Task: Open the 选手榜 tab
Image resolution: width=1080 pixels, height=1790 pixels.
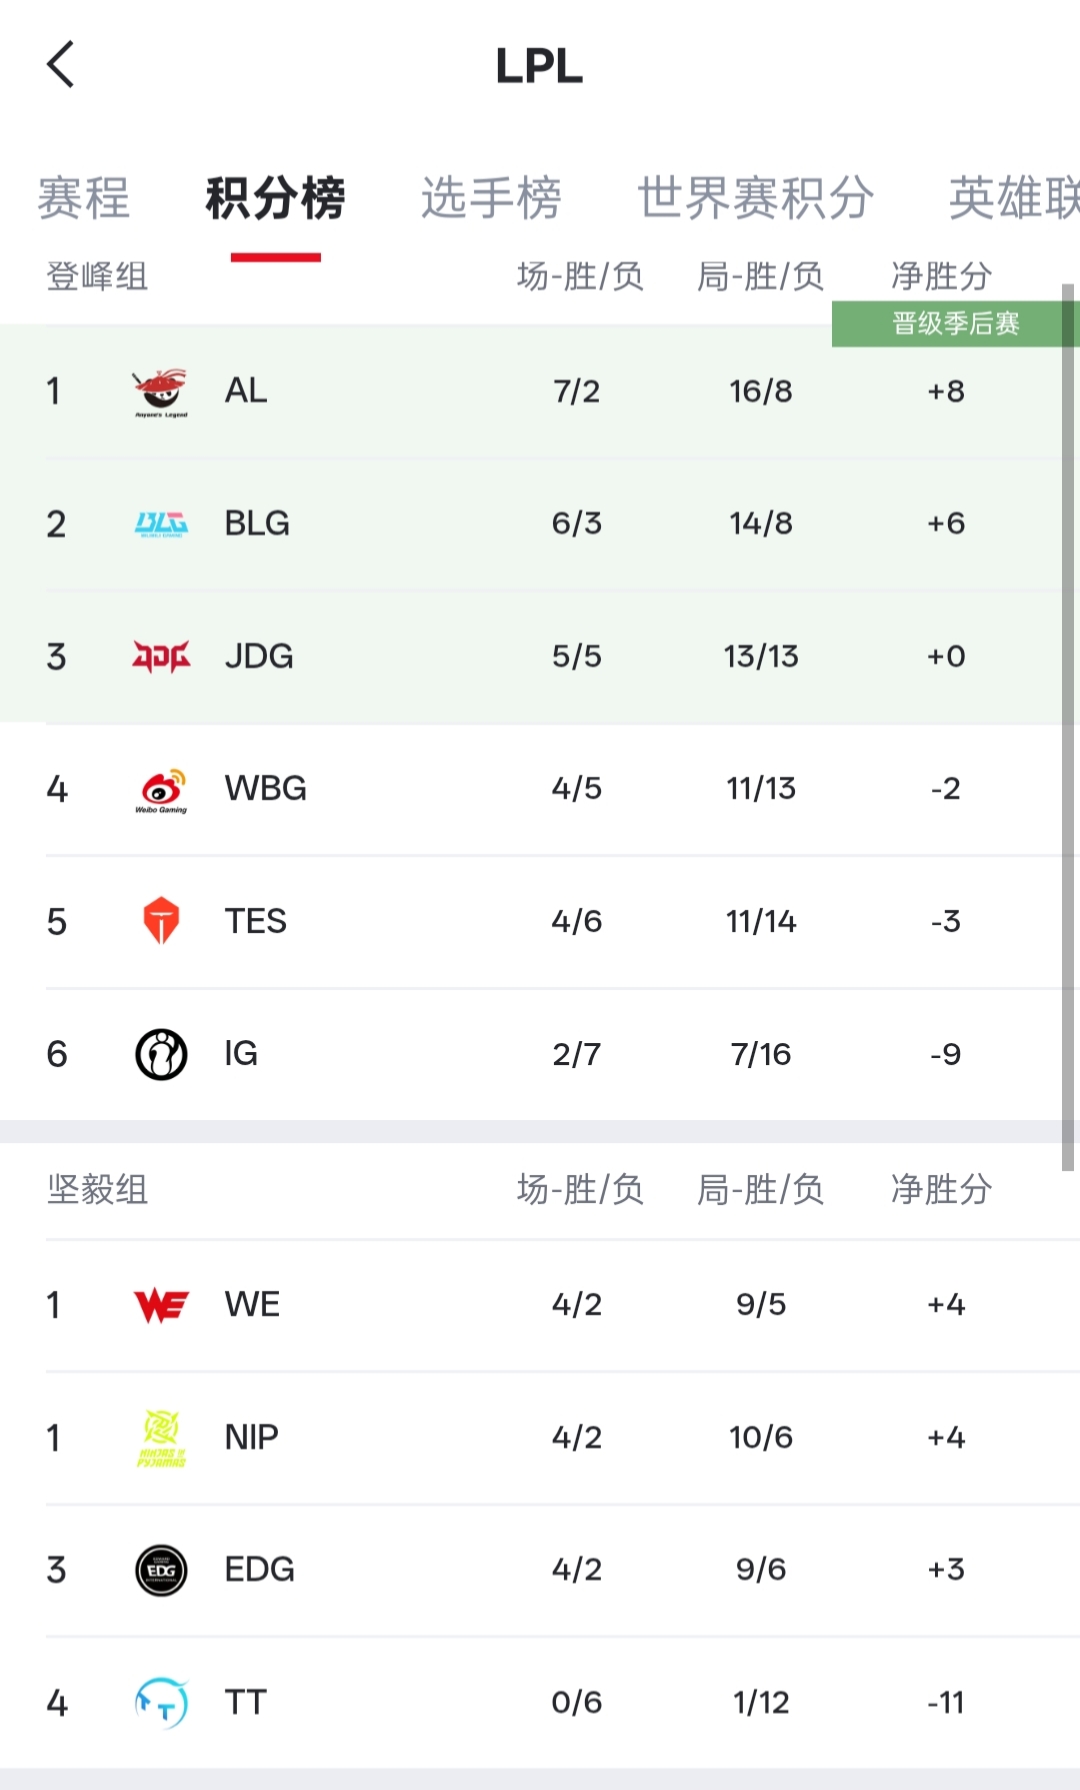Action: point(491,198)
